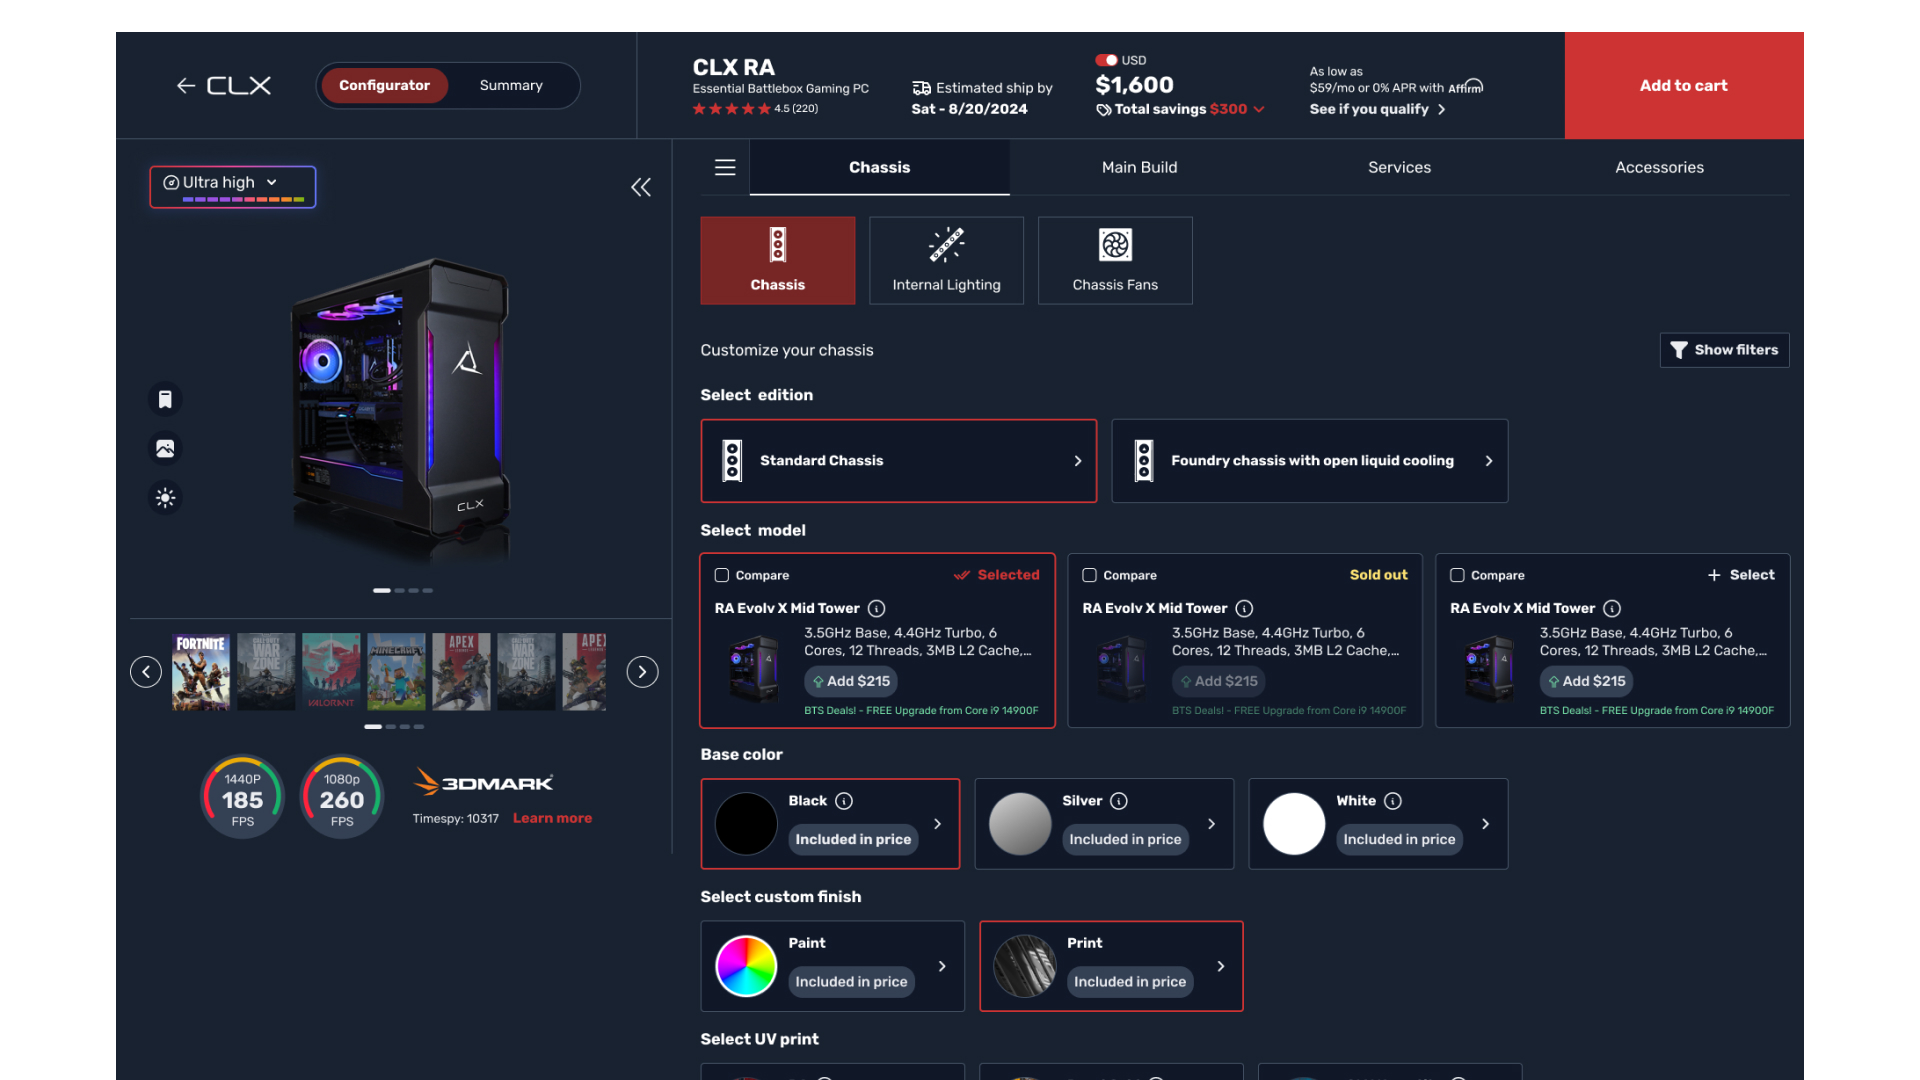Screen dimensions: 1920x1080
Task: Click the info icon next to Black
Action: 844,801
